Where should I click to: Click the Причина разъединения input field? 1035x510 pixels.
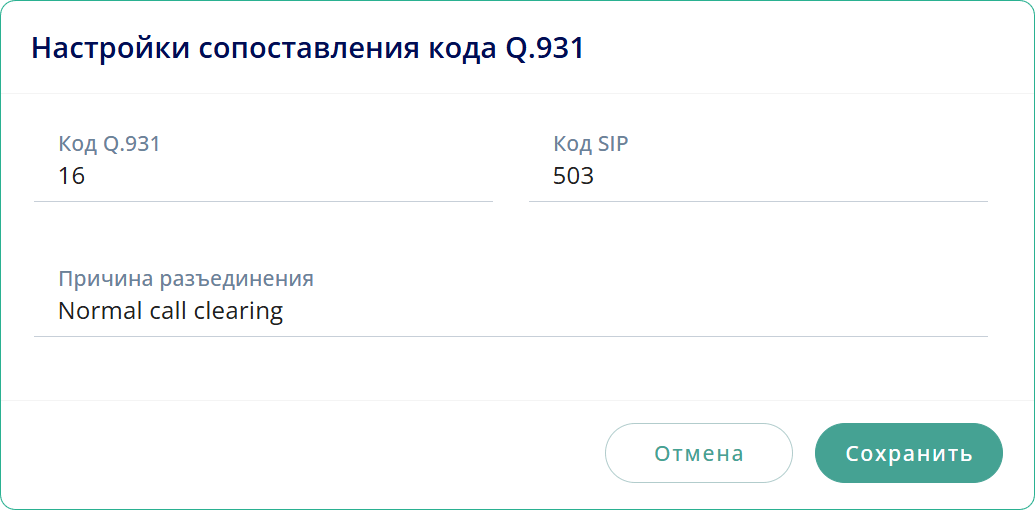tap(510, 311)
